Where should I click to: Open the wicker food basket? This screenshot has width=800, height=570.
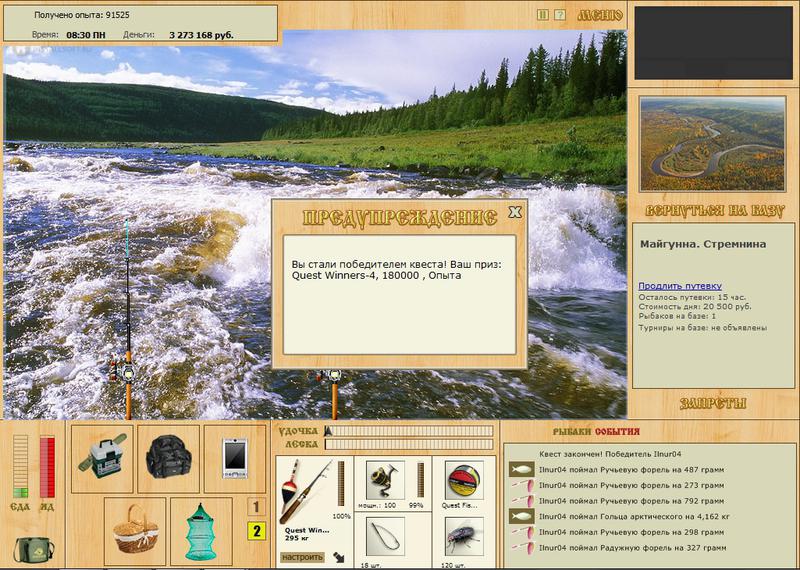(135, 531)
